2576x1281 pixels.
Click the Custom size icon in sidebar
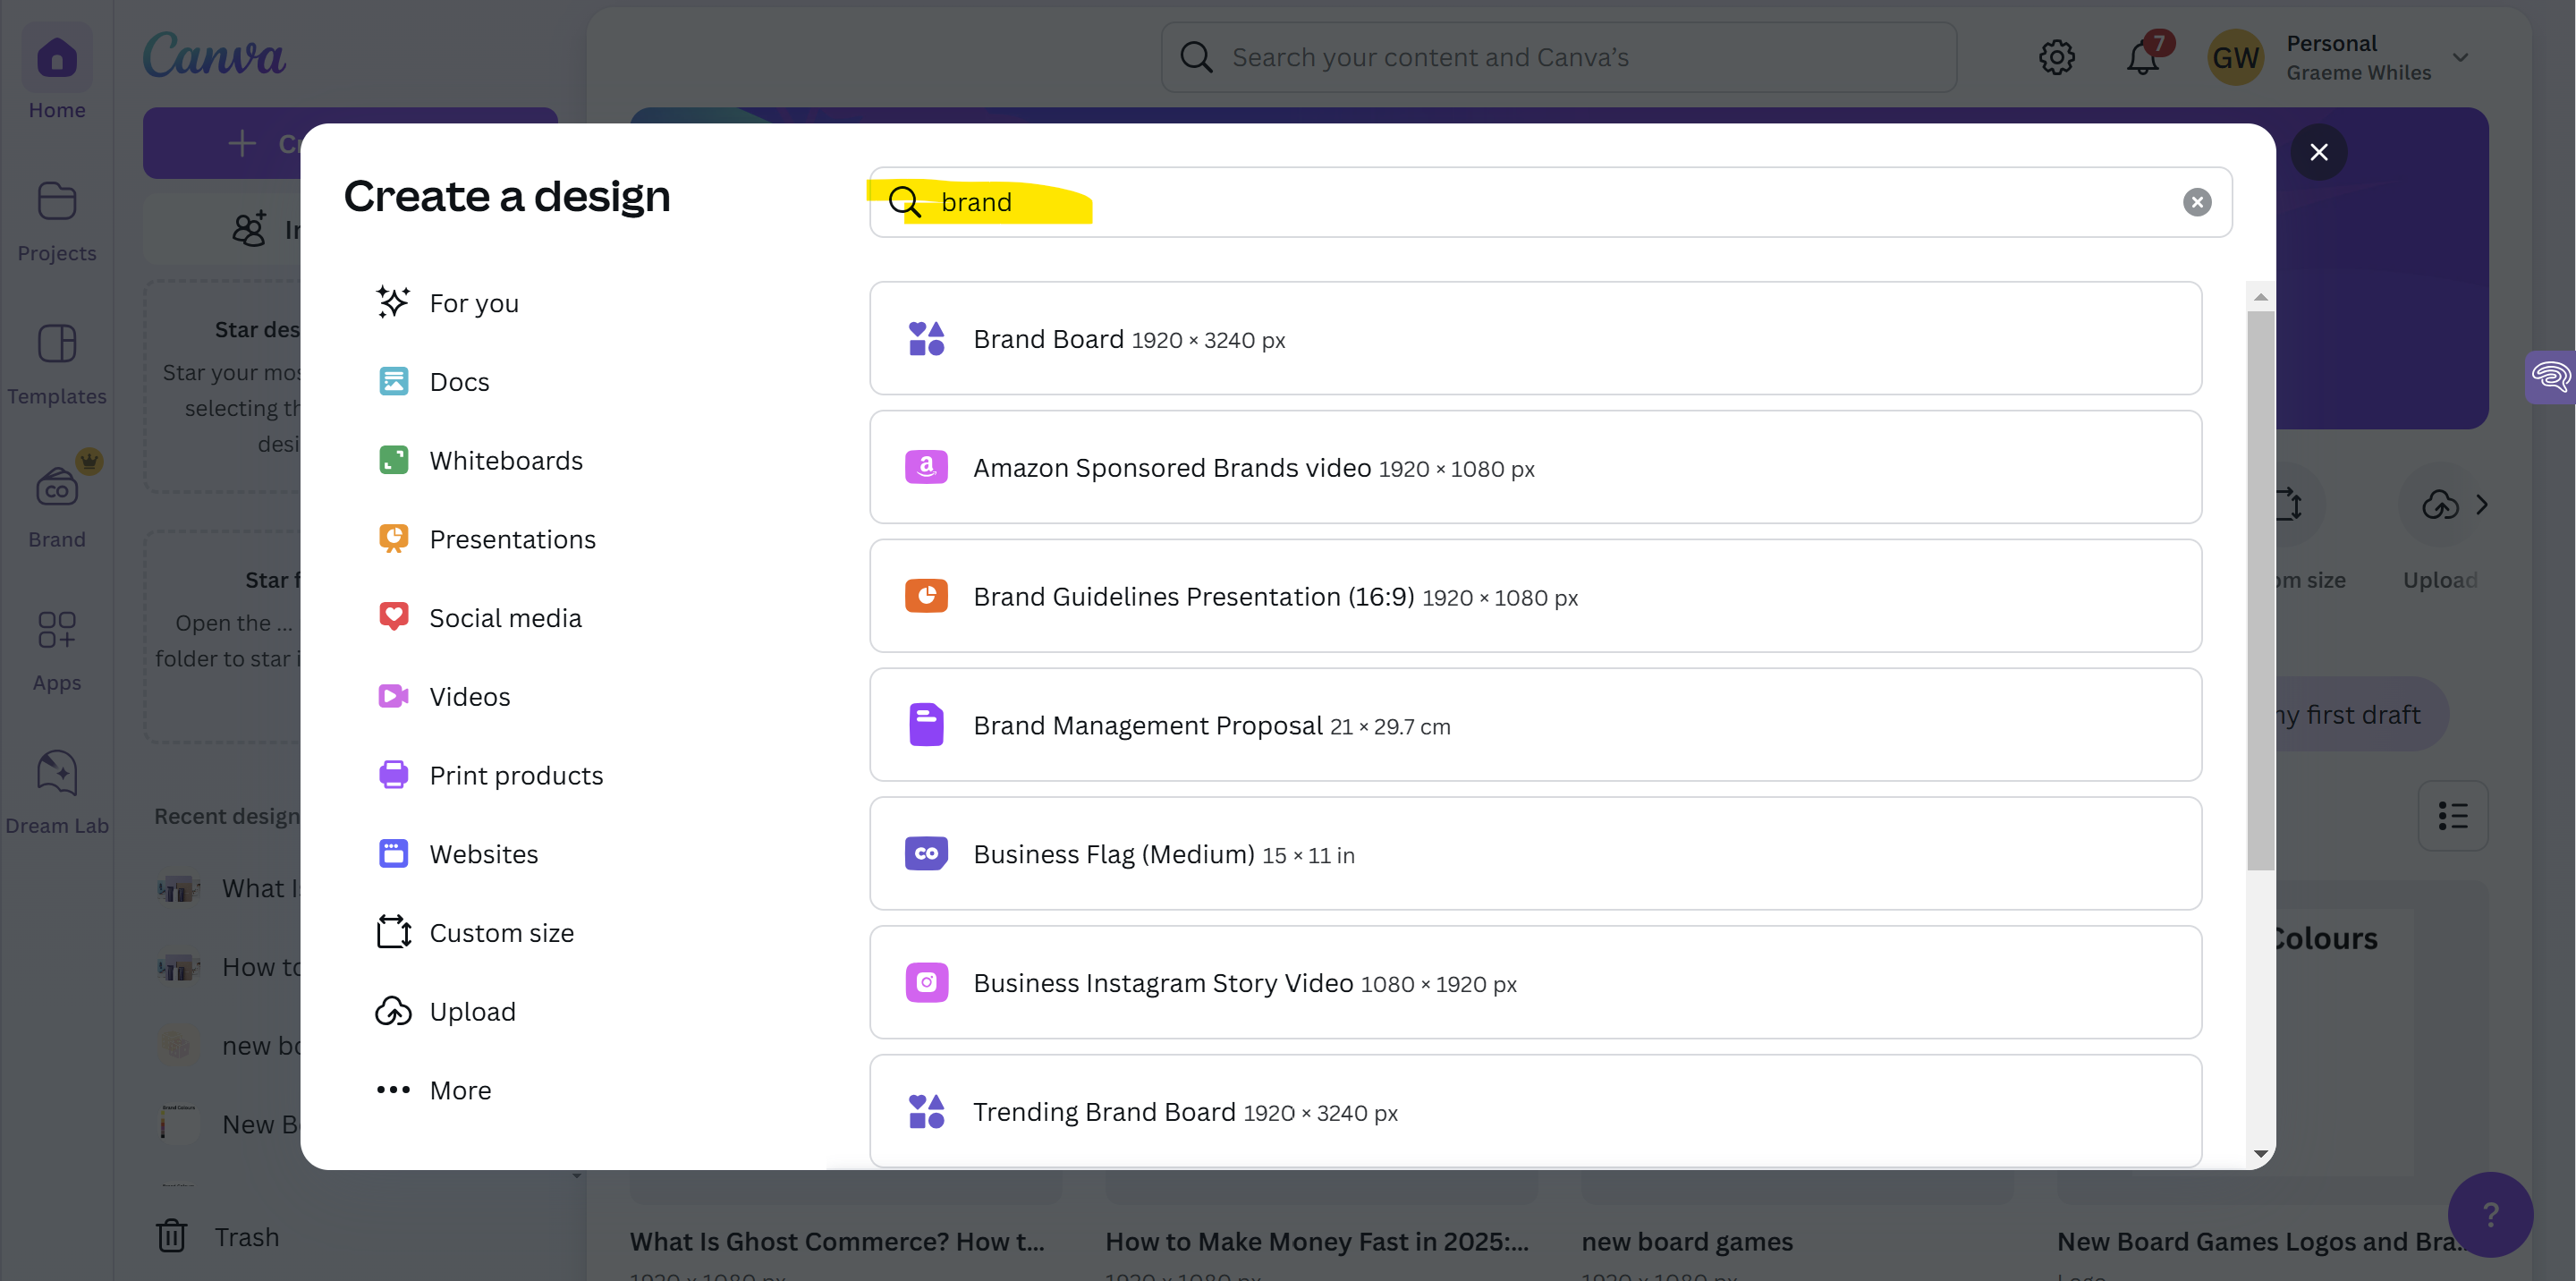point(391,931)
